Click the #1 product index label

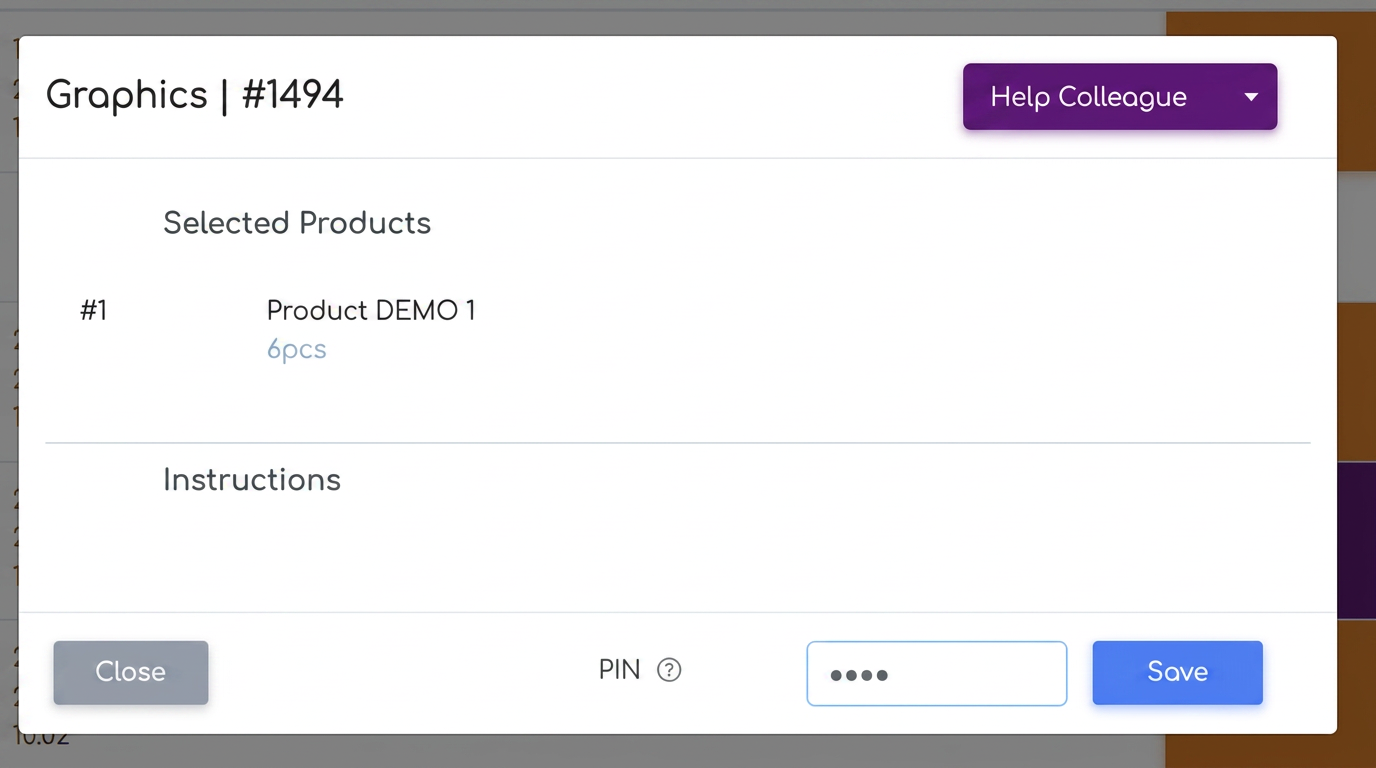pyautogui.click(x=94, y=311)
